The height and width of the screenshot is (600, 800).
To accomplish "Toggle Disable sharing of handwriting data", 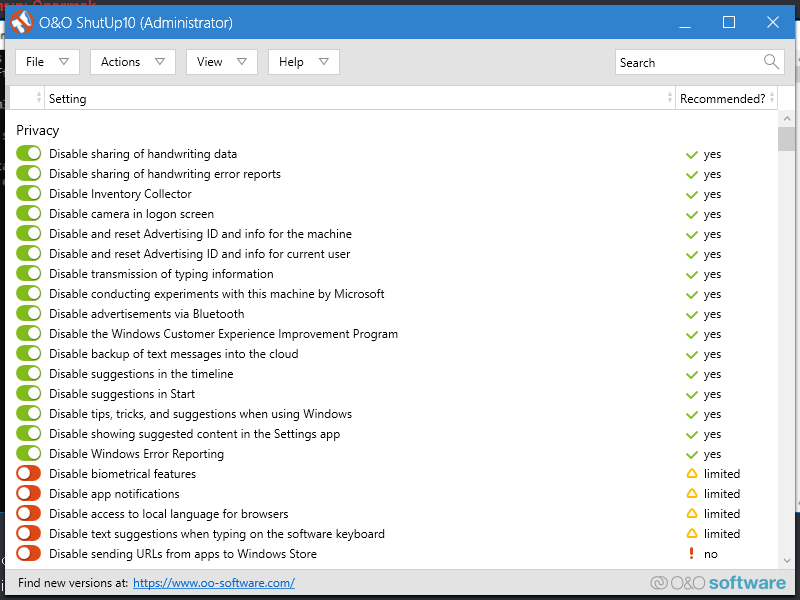I will point(29,153).
